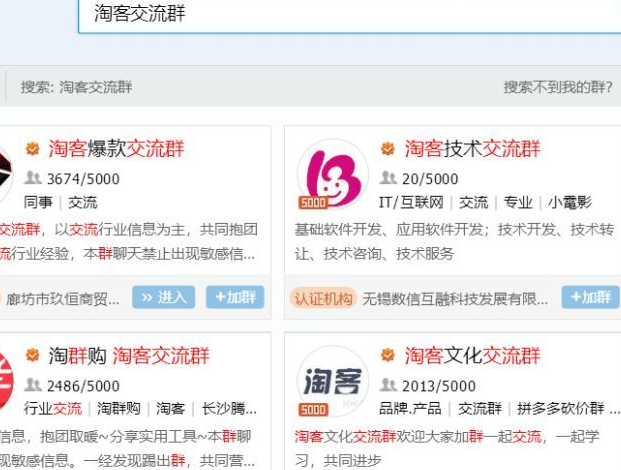This screenshot has width=621, height=470.
Task: Click the 5000 badge on 淘客文化交流群 avatar
Action: [x=313, y=410]
